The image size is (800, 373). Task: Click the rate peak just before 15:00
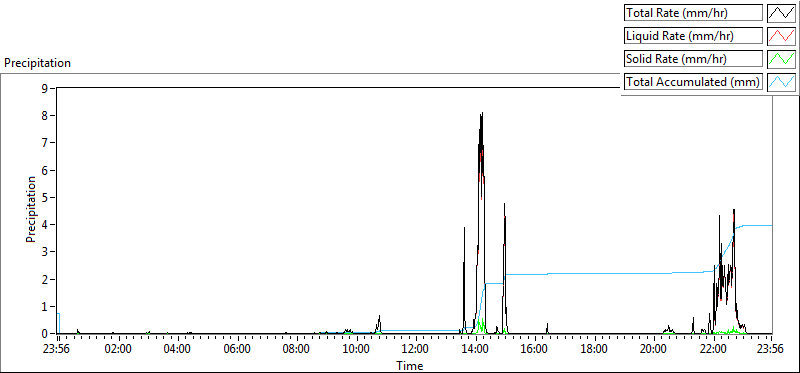coord(504,206)
